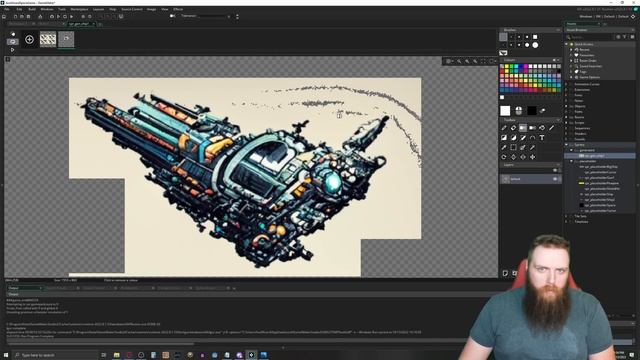
Task: Select the Pan move-arrows tool
Action: point(532,157)
